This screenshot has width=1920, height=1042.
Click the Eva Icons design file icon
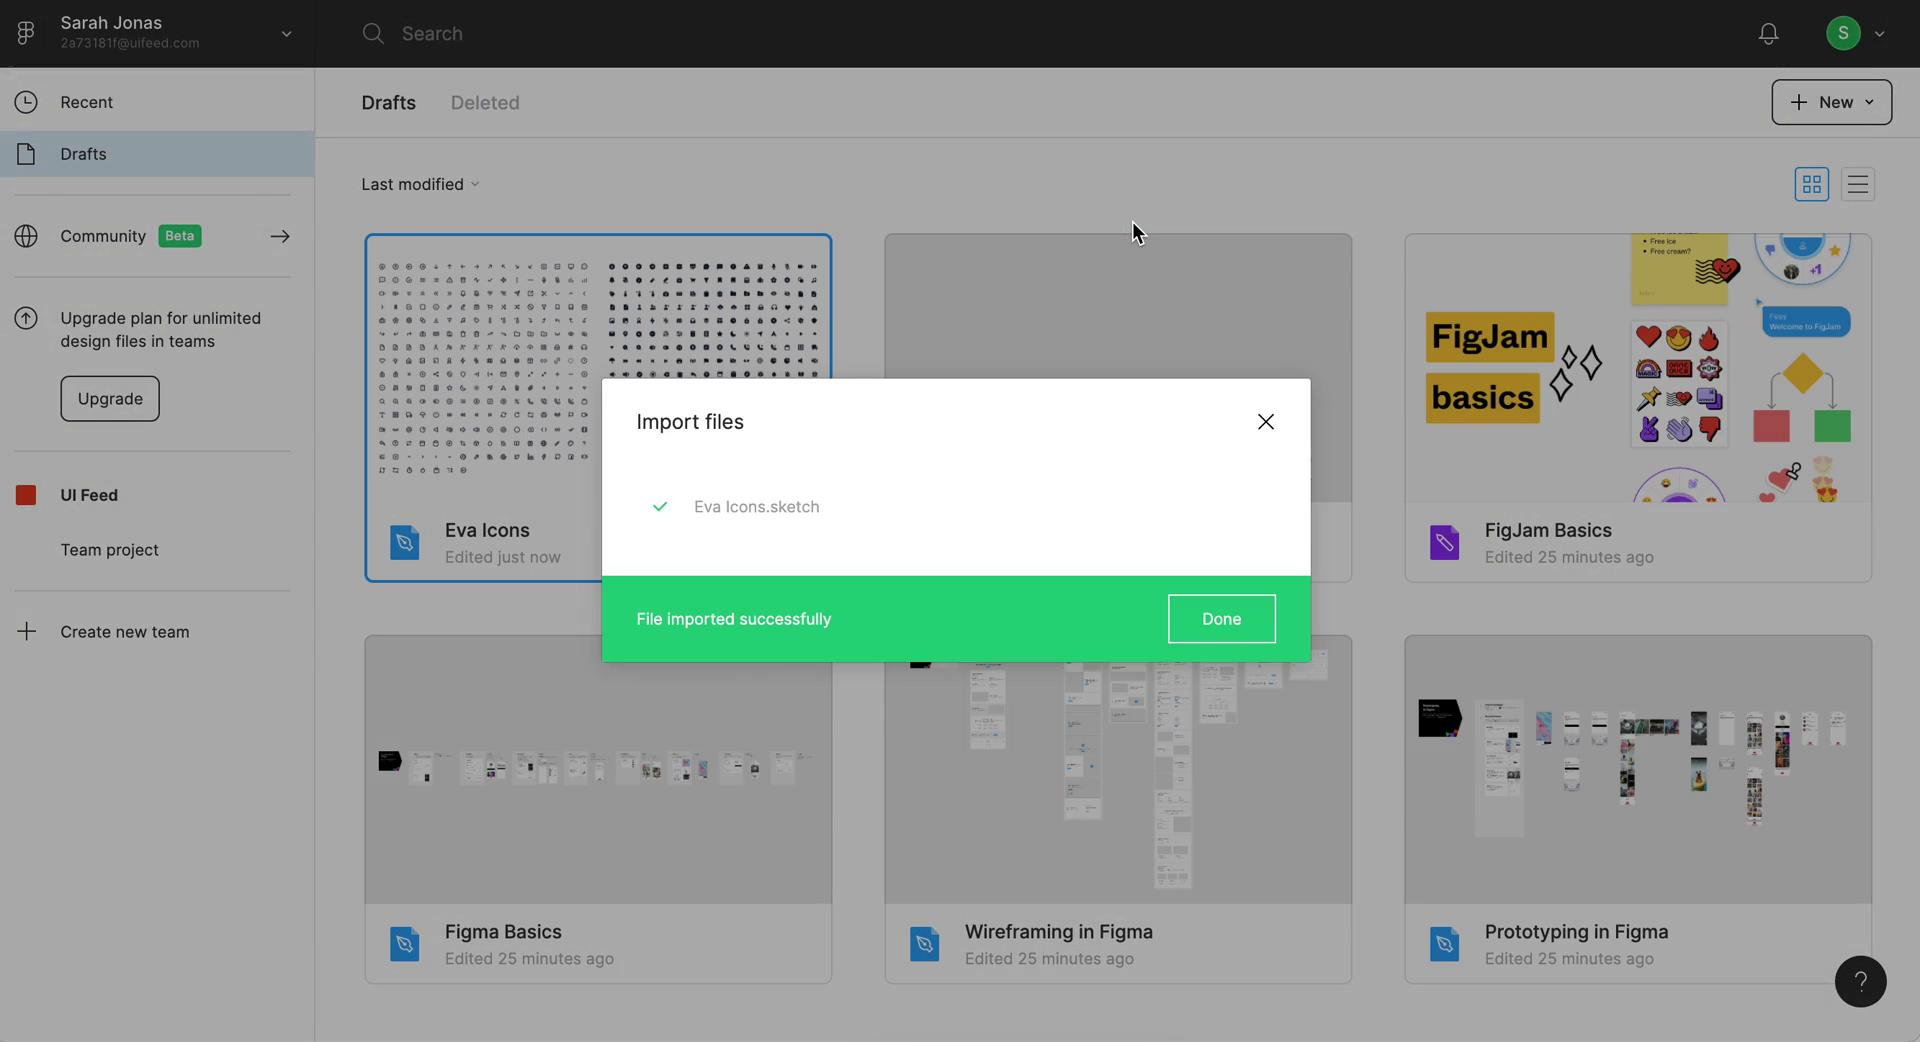(x=404, y=542)
